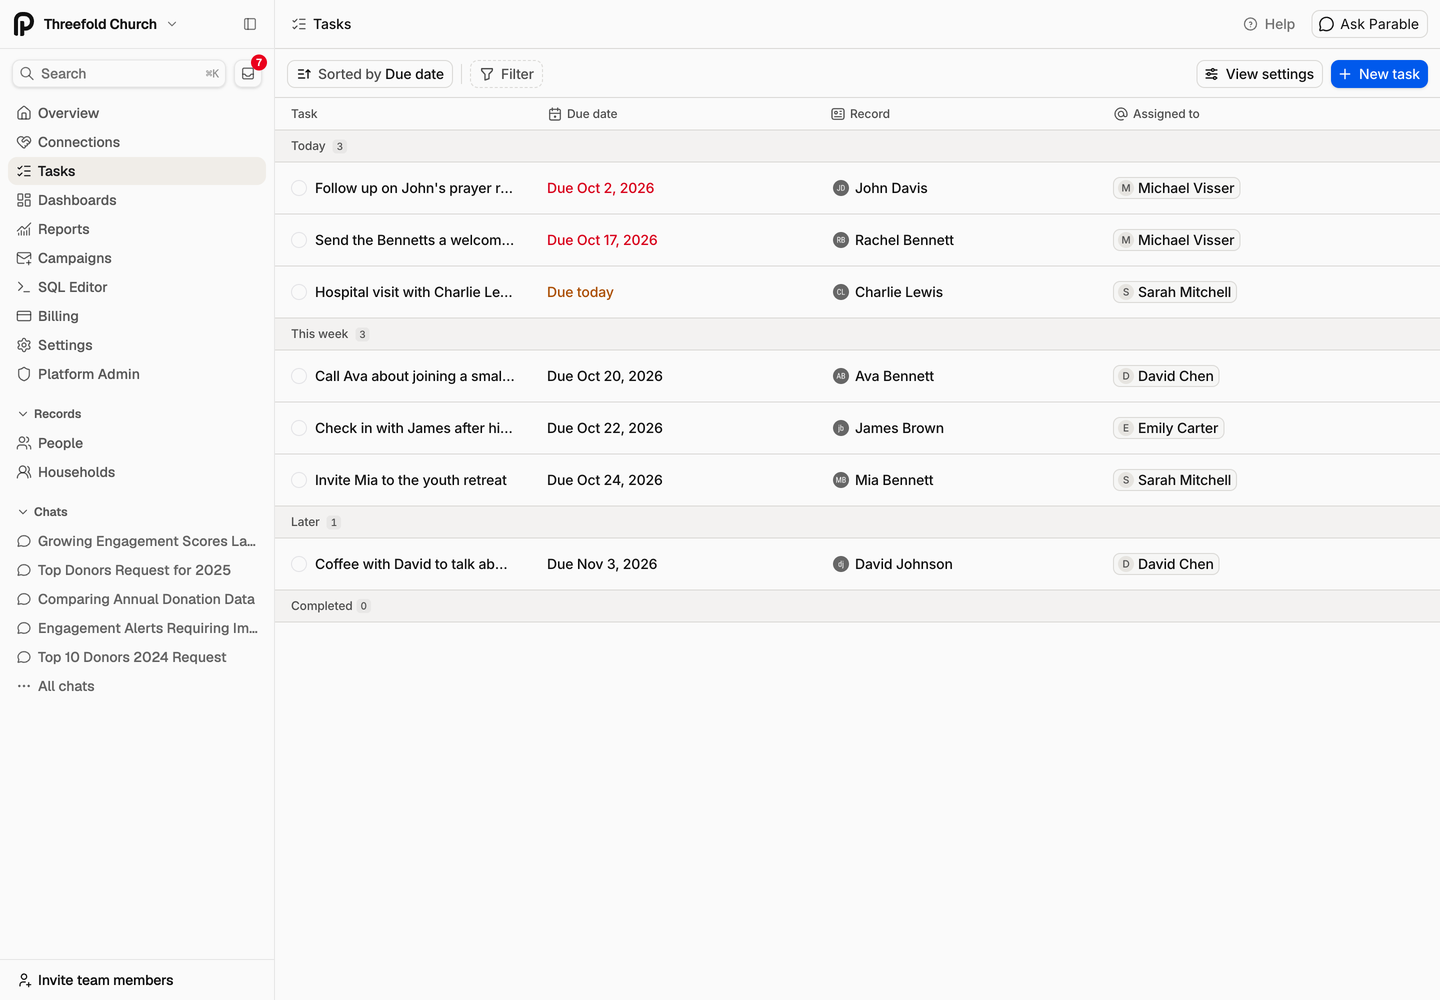Open the inbox notifications icon
Viewport: 1440px width, 1000px height.
[248, 74]
